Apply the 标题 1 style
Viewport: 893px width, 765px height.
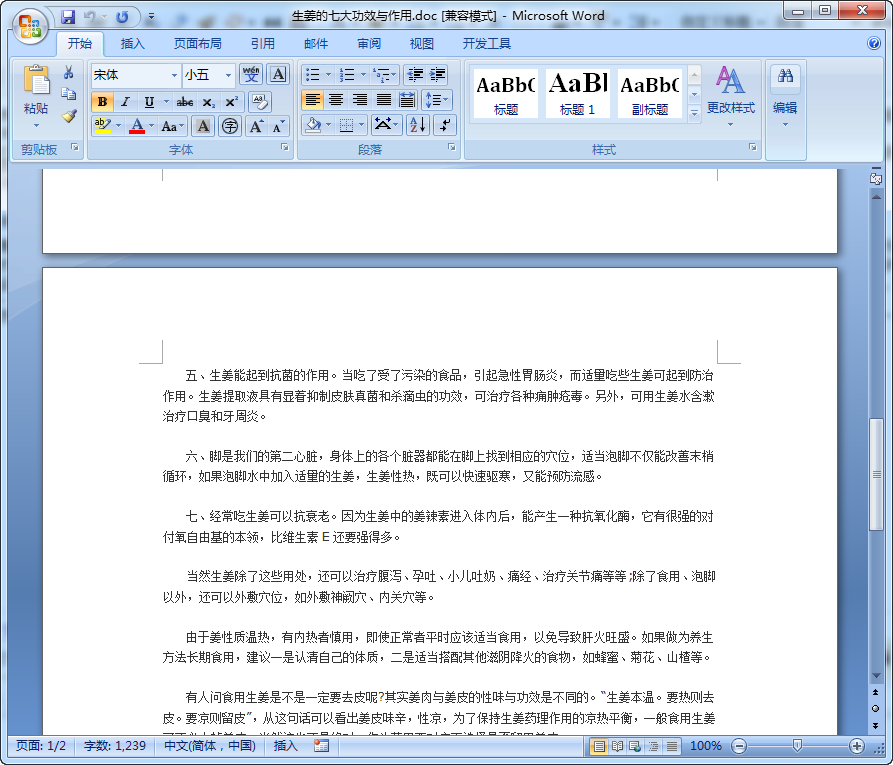[x=577, y=93]
